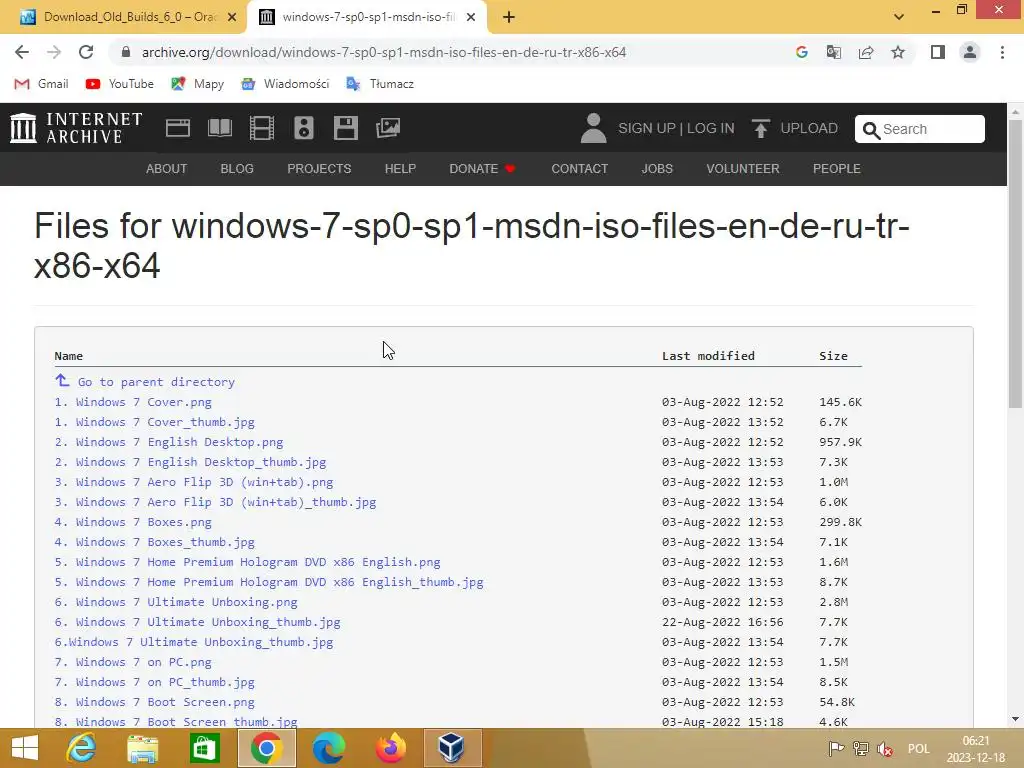Open 1. Windows 7 Cover.png
Image resolution: width=1024 pixels, height=768 pixels.
pos(133,402)
